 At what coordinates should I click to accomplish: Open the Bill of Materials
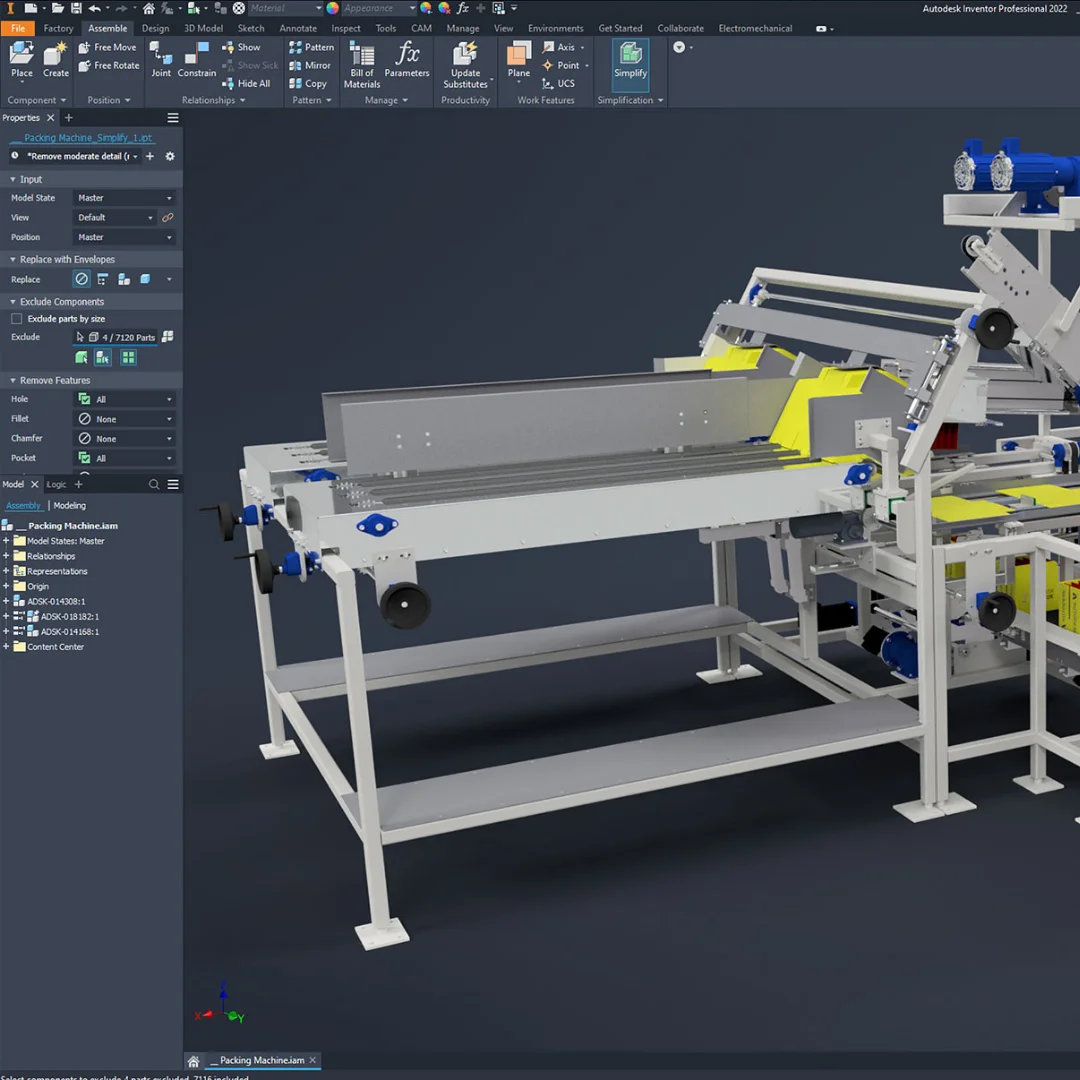(x=362, y=64)
